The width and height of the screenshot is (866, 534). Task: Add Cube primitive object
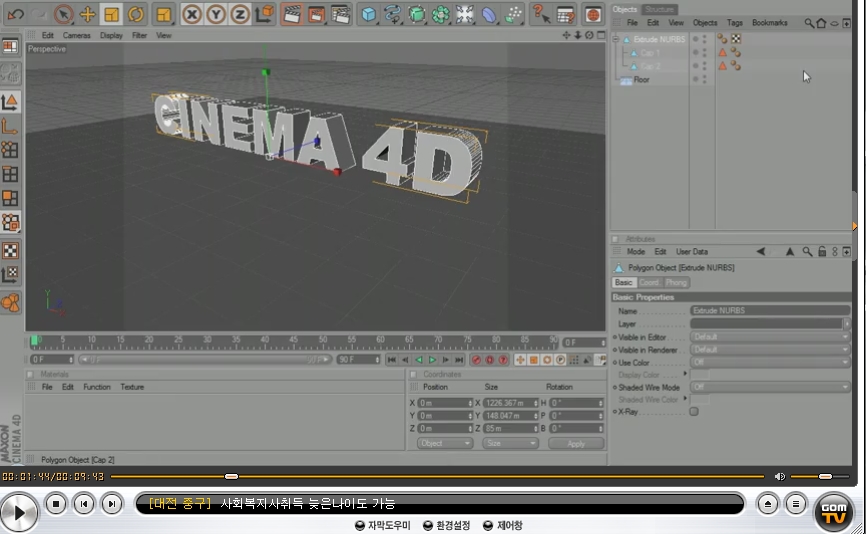click(368, 14)
